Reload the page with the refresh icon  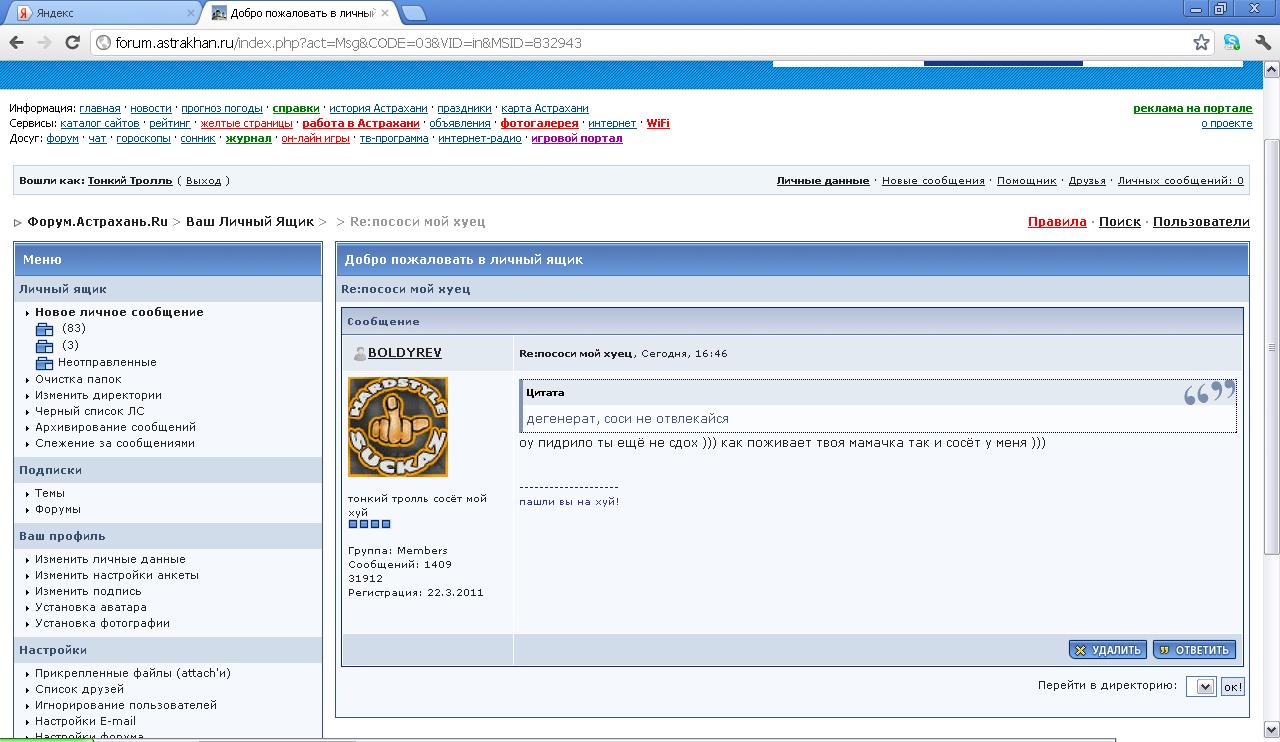72,42
